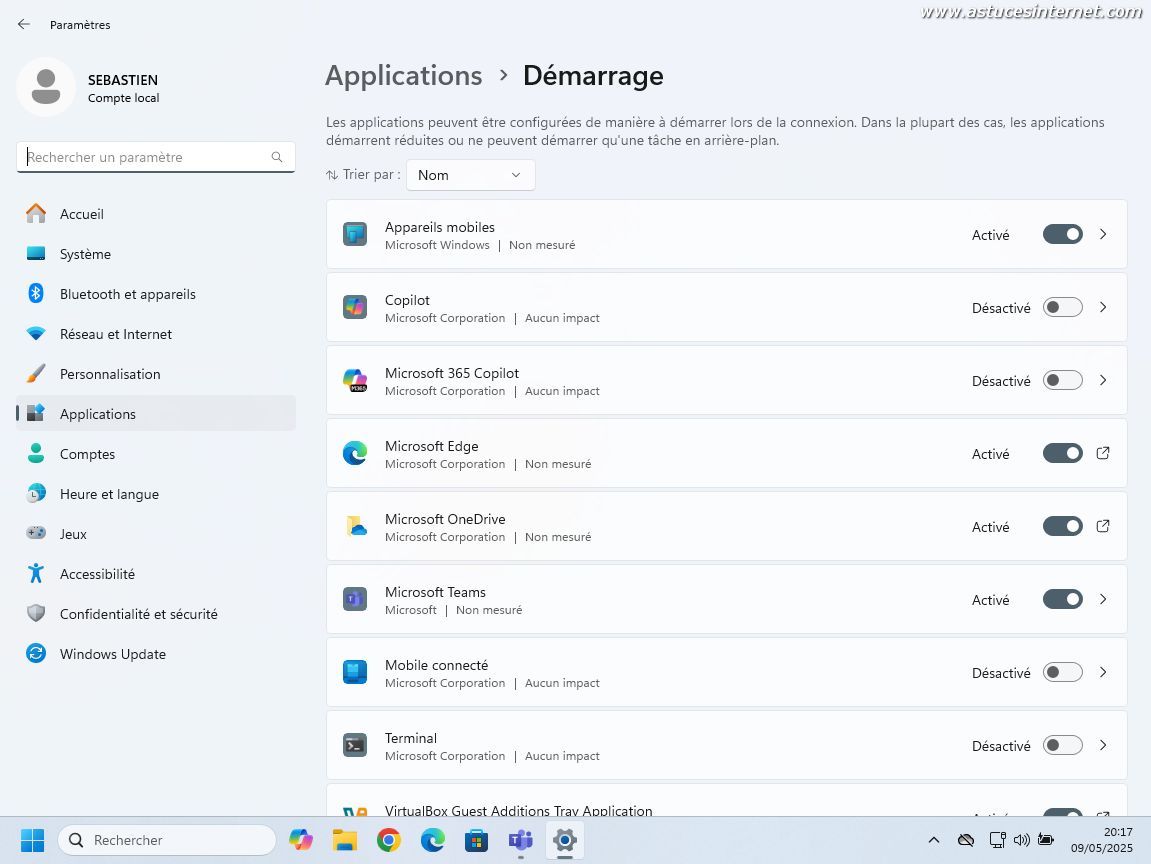1151x864 pixels.
Task: Disable Appareils mobiles startup toggle
Action: [x=1062, y=235]
